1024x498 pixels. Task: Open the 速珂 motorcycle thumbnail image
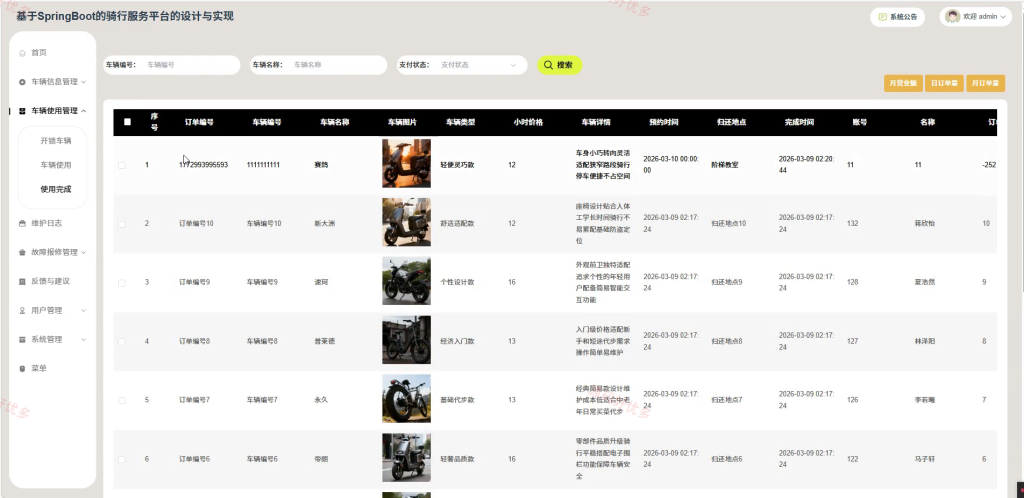[x=406, y=281]
